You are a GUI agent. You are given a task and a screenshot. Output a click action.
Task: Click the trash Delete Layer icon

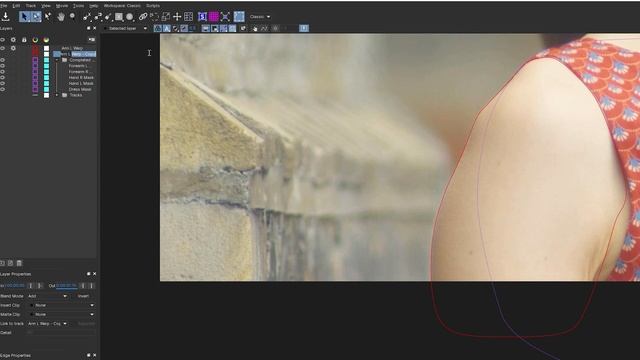[19, 263]
